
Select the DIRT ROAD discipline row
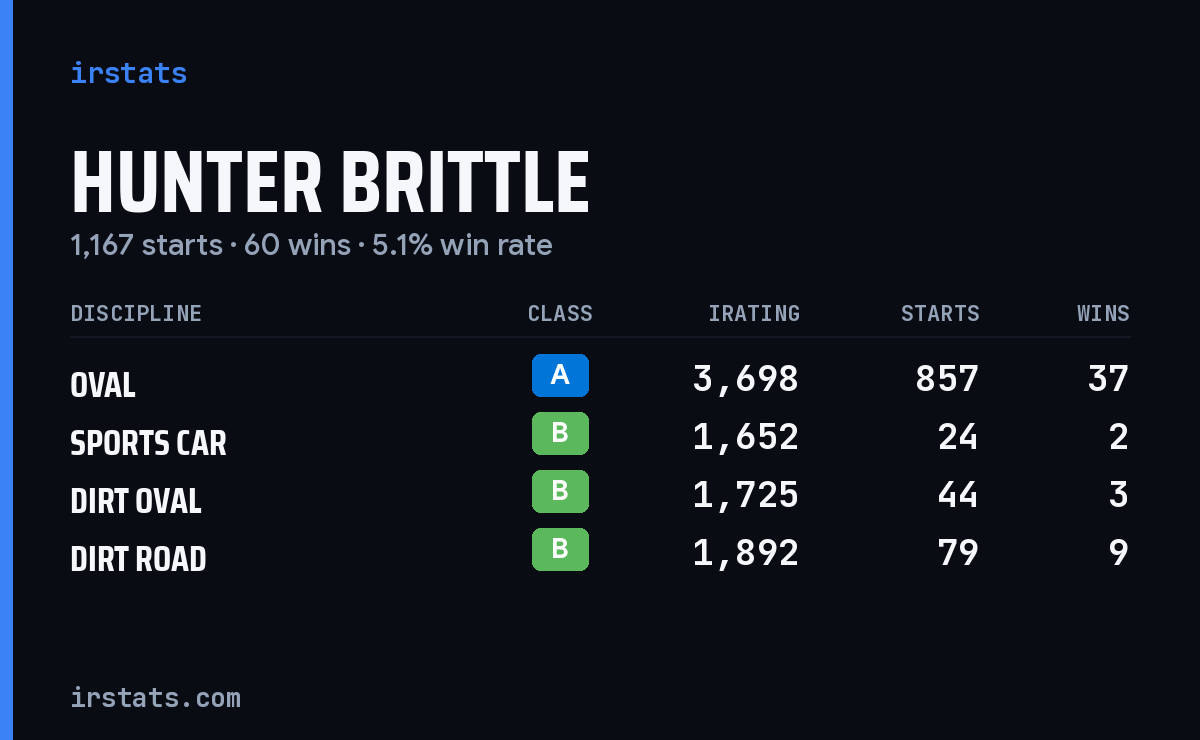click(600, 553)
